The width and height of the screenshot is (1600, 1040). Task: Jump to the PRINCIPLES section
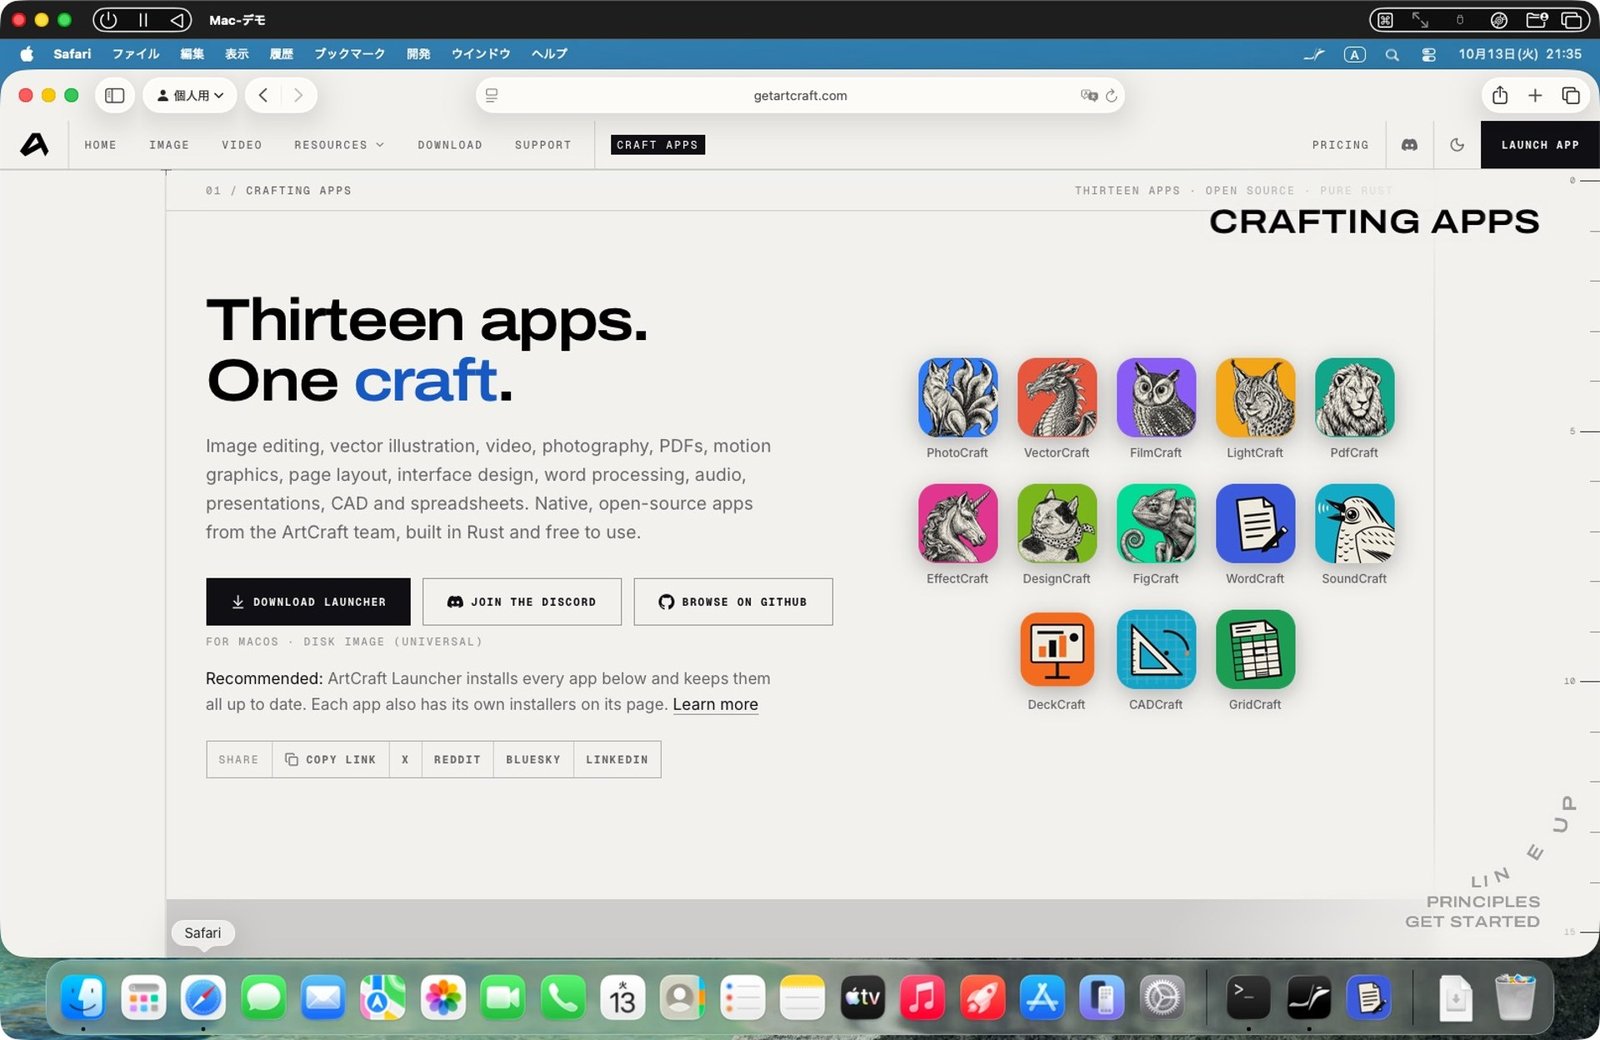1483,901
